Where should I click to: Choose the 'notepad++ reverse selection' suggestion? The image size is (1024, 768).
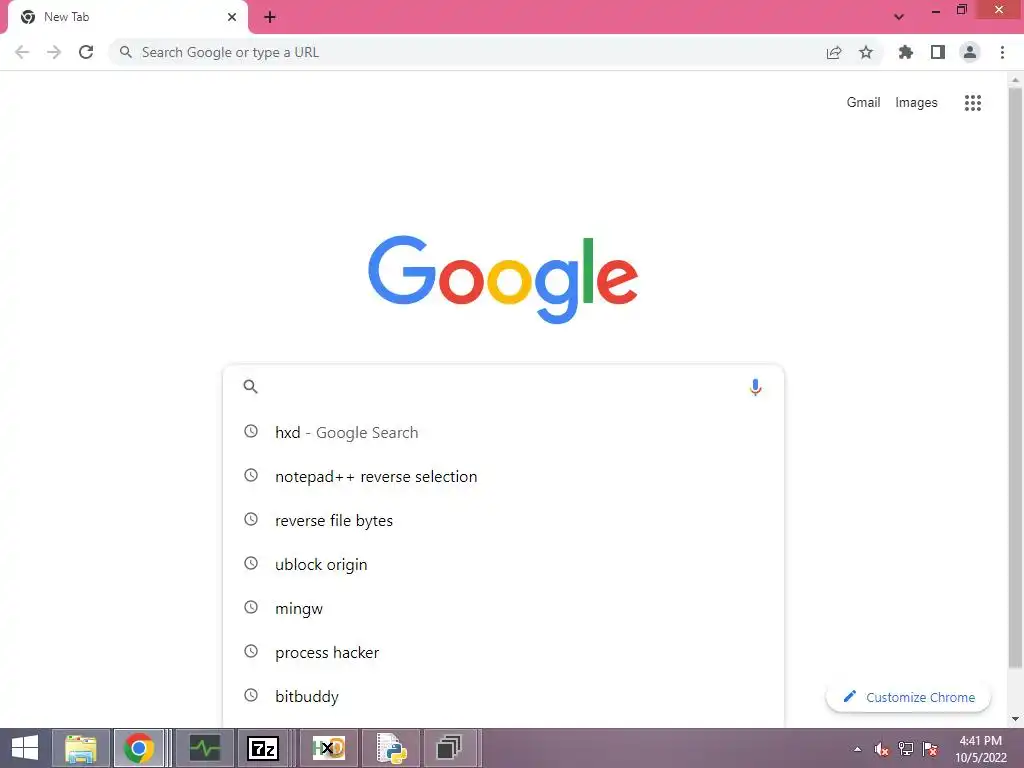click(x=503, y=476)
